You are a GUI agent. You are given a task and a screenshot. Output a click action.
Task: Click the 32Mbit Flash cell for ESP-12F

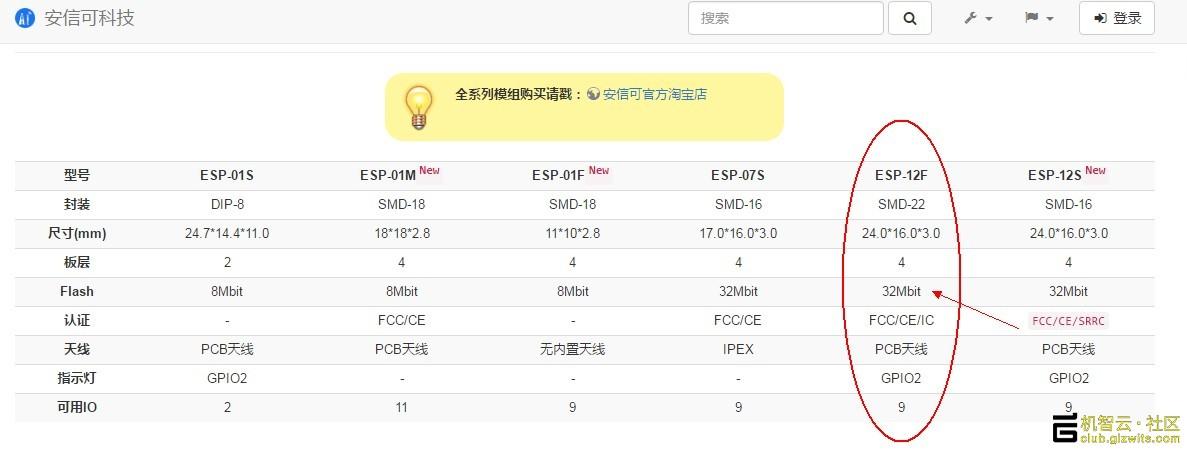[901, 292]
